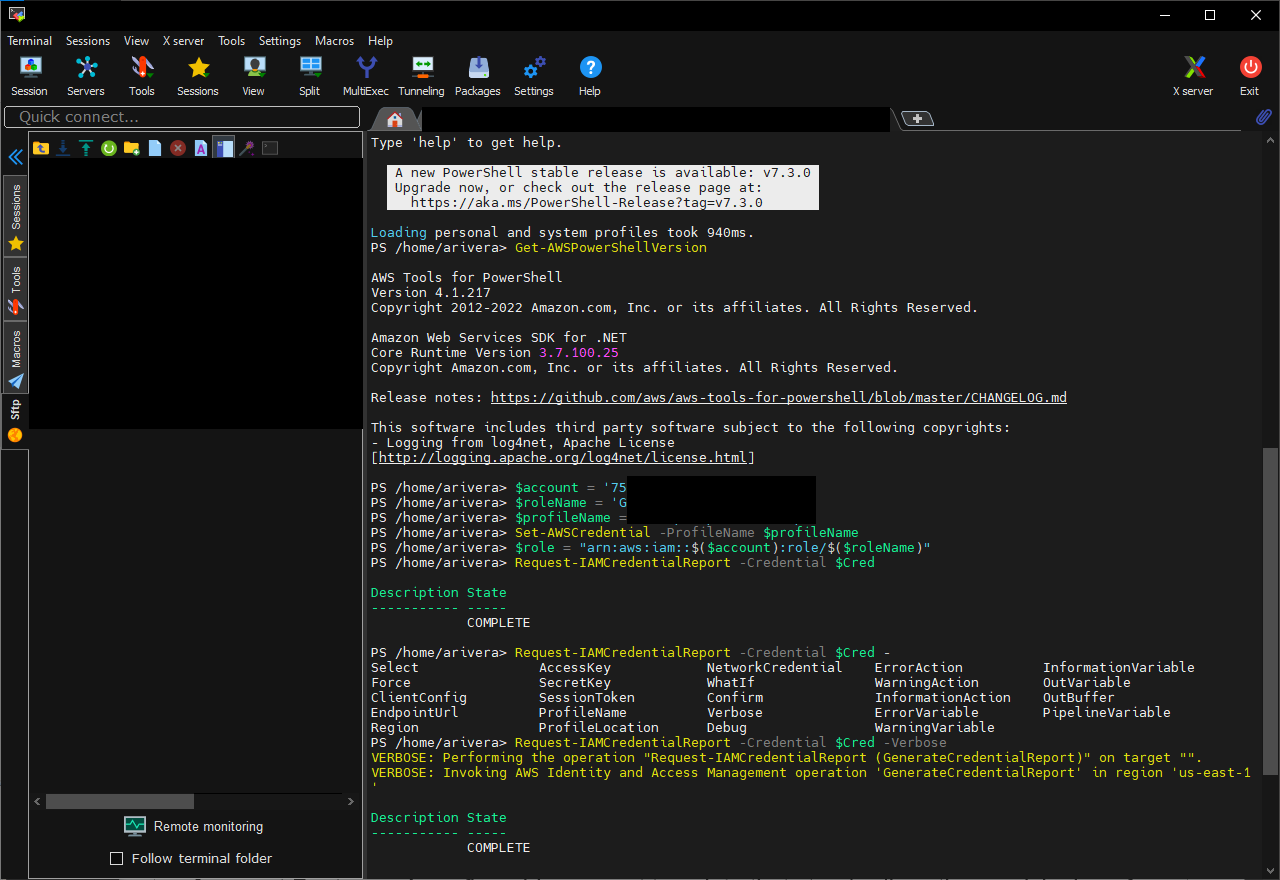Click 'PipelineVariable' parameter suggestion
1280x880 pixels.
[x=1107, y=712]
